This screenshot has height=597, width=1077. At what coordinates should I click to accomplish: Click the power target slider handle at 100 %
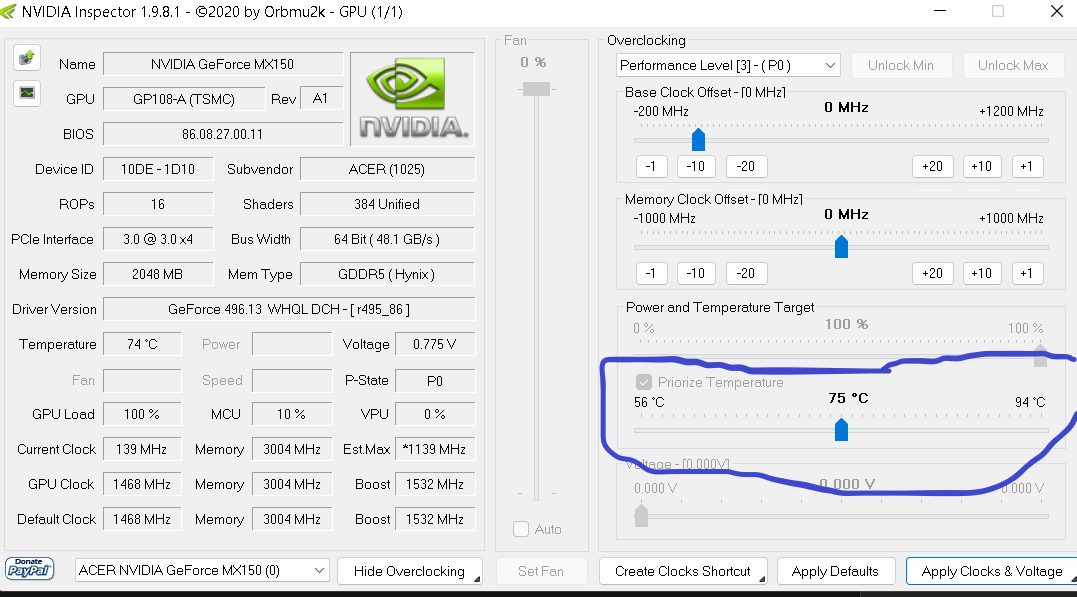click(1041, 355)
